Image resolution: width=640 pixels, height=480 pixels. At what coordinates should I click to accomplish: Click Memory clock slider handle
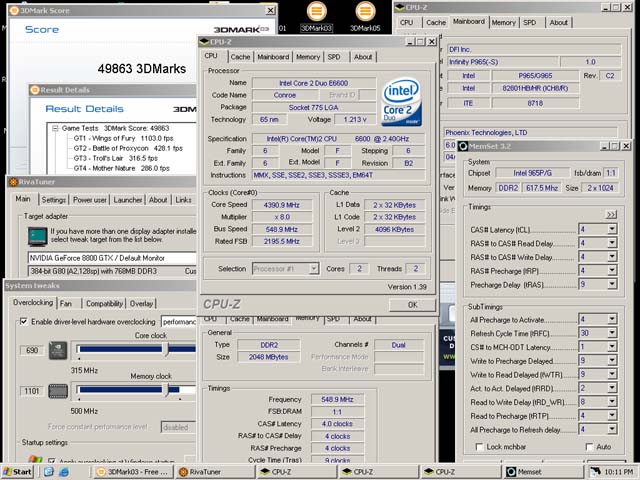165,390
